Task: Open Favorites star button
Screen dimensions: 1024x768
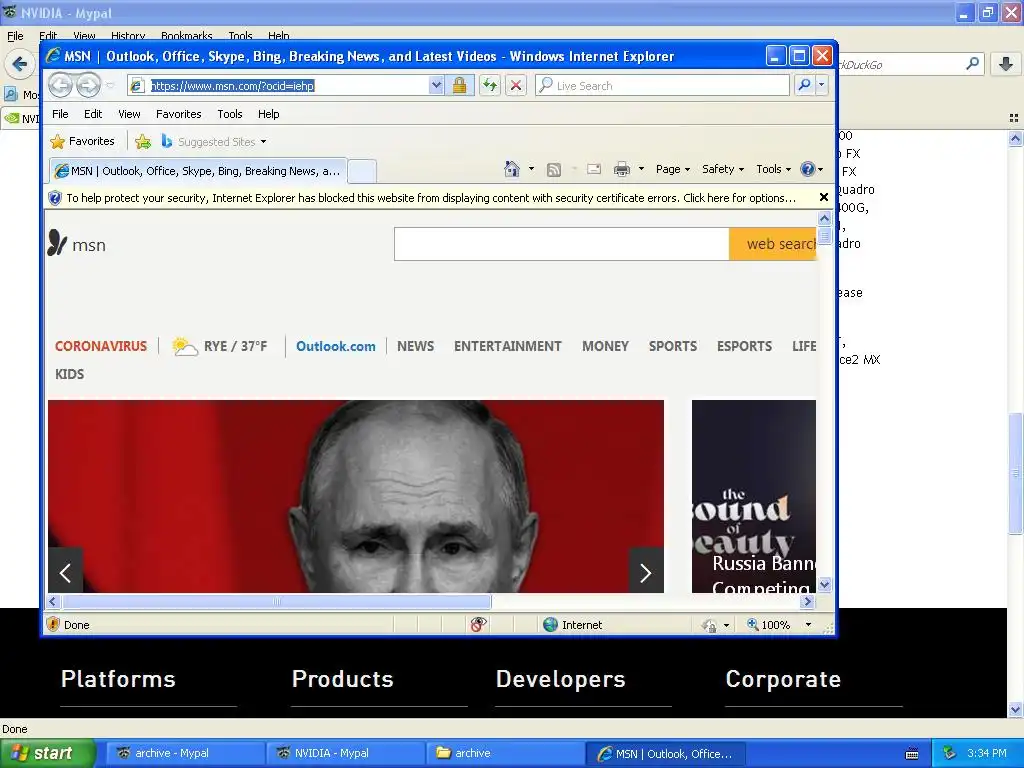Action: [x=83, y=141]
